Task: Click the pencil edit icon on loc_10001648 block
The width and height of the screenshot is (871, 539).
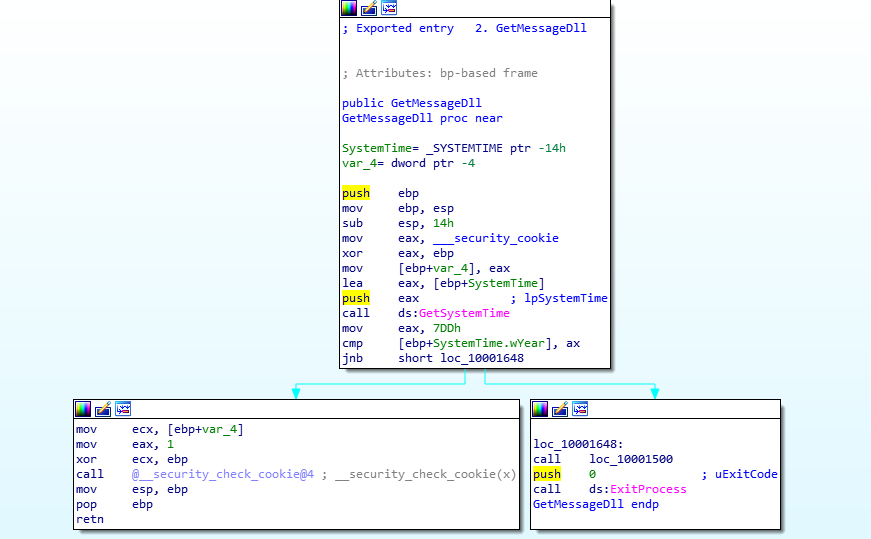Action: (x=560, y=408)
